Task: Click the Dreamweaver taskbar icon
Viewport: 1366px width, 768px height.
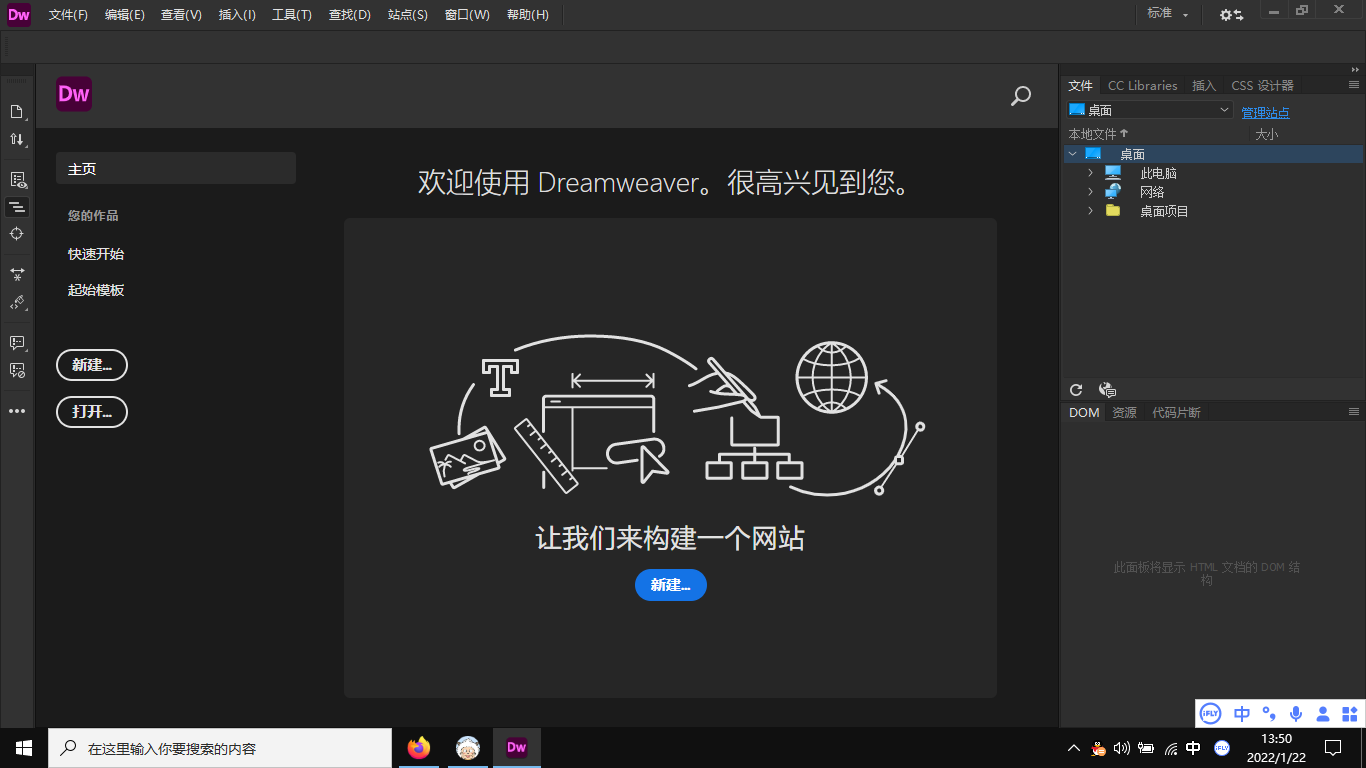Action: coord(516,748)
